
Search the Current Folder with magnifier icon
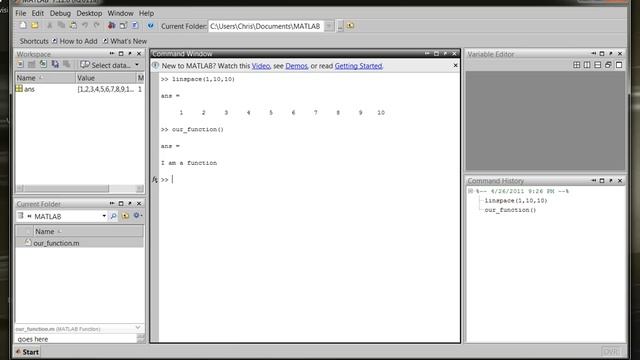(x=113, y=216)
